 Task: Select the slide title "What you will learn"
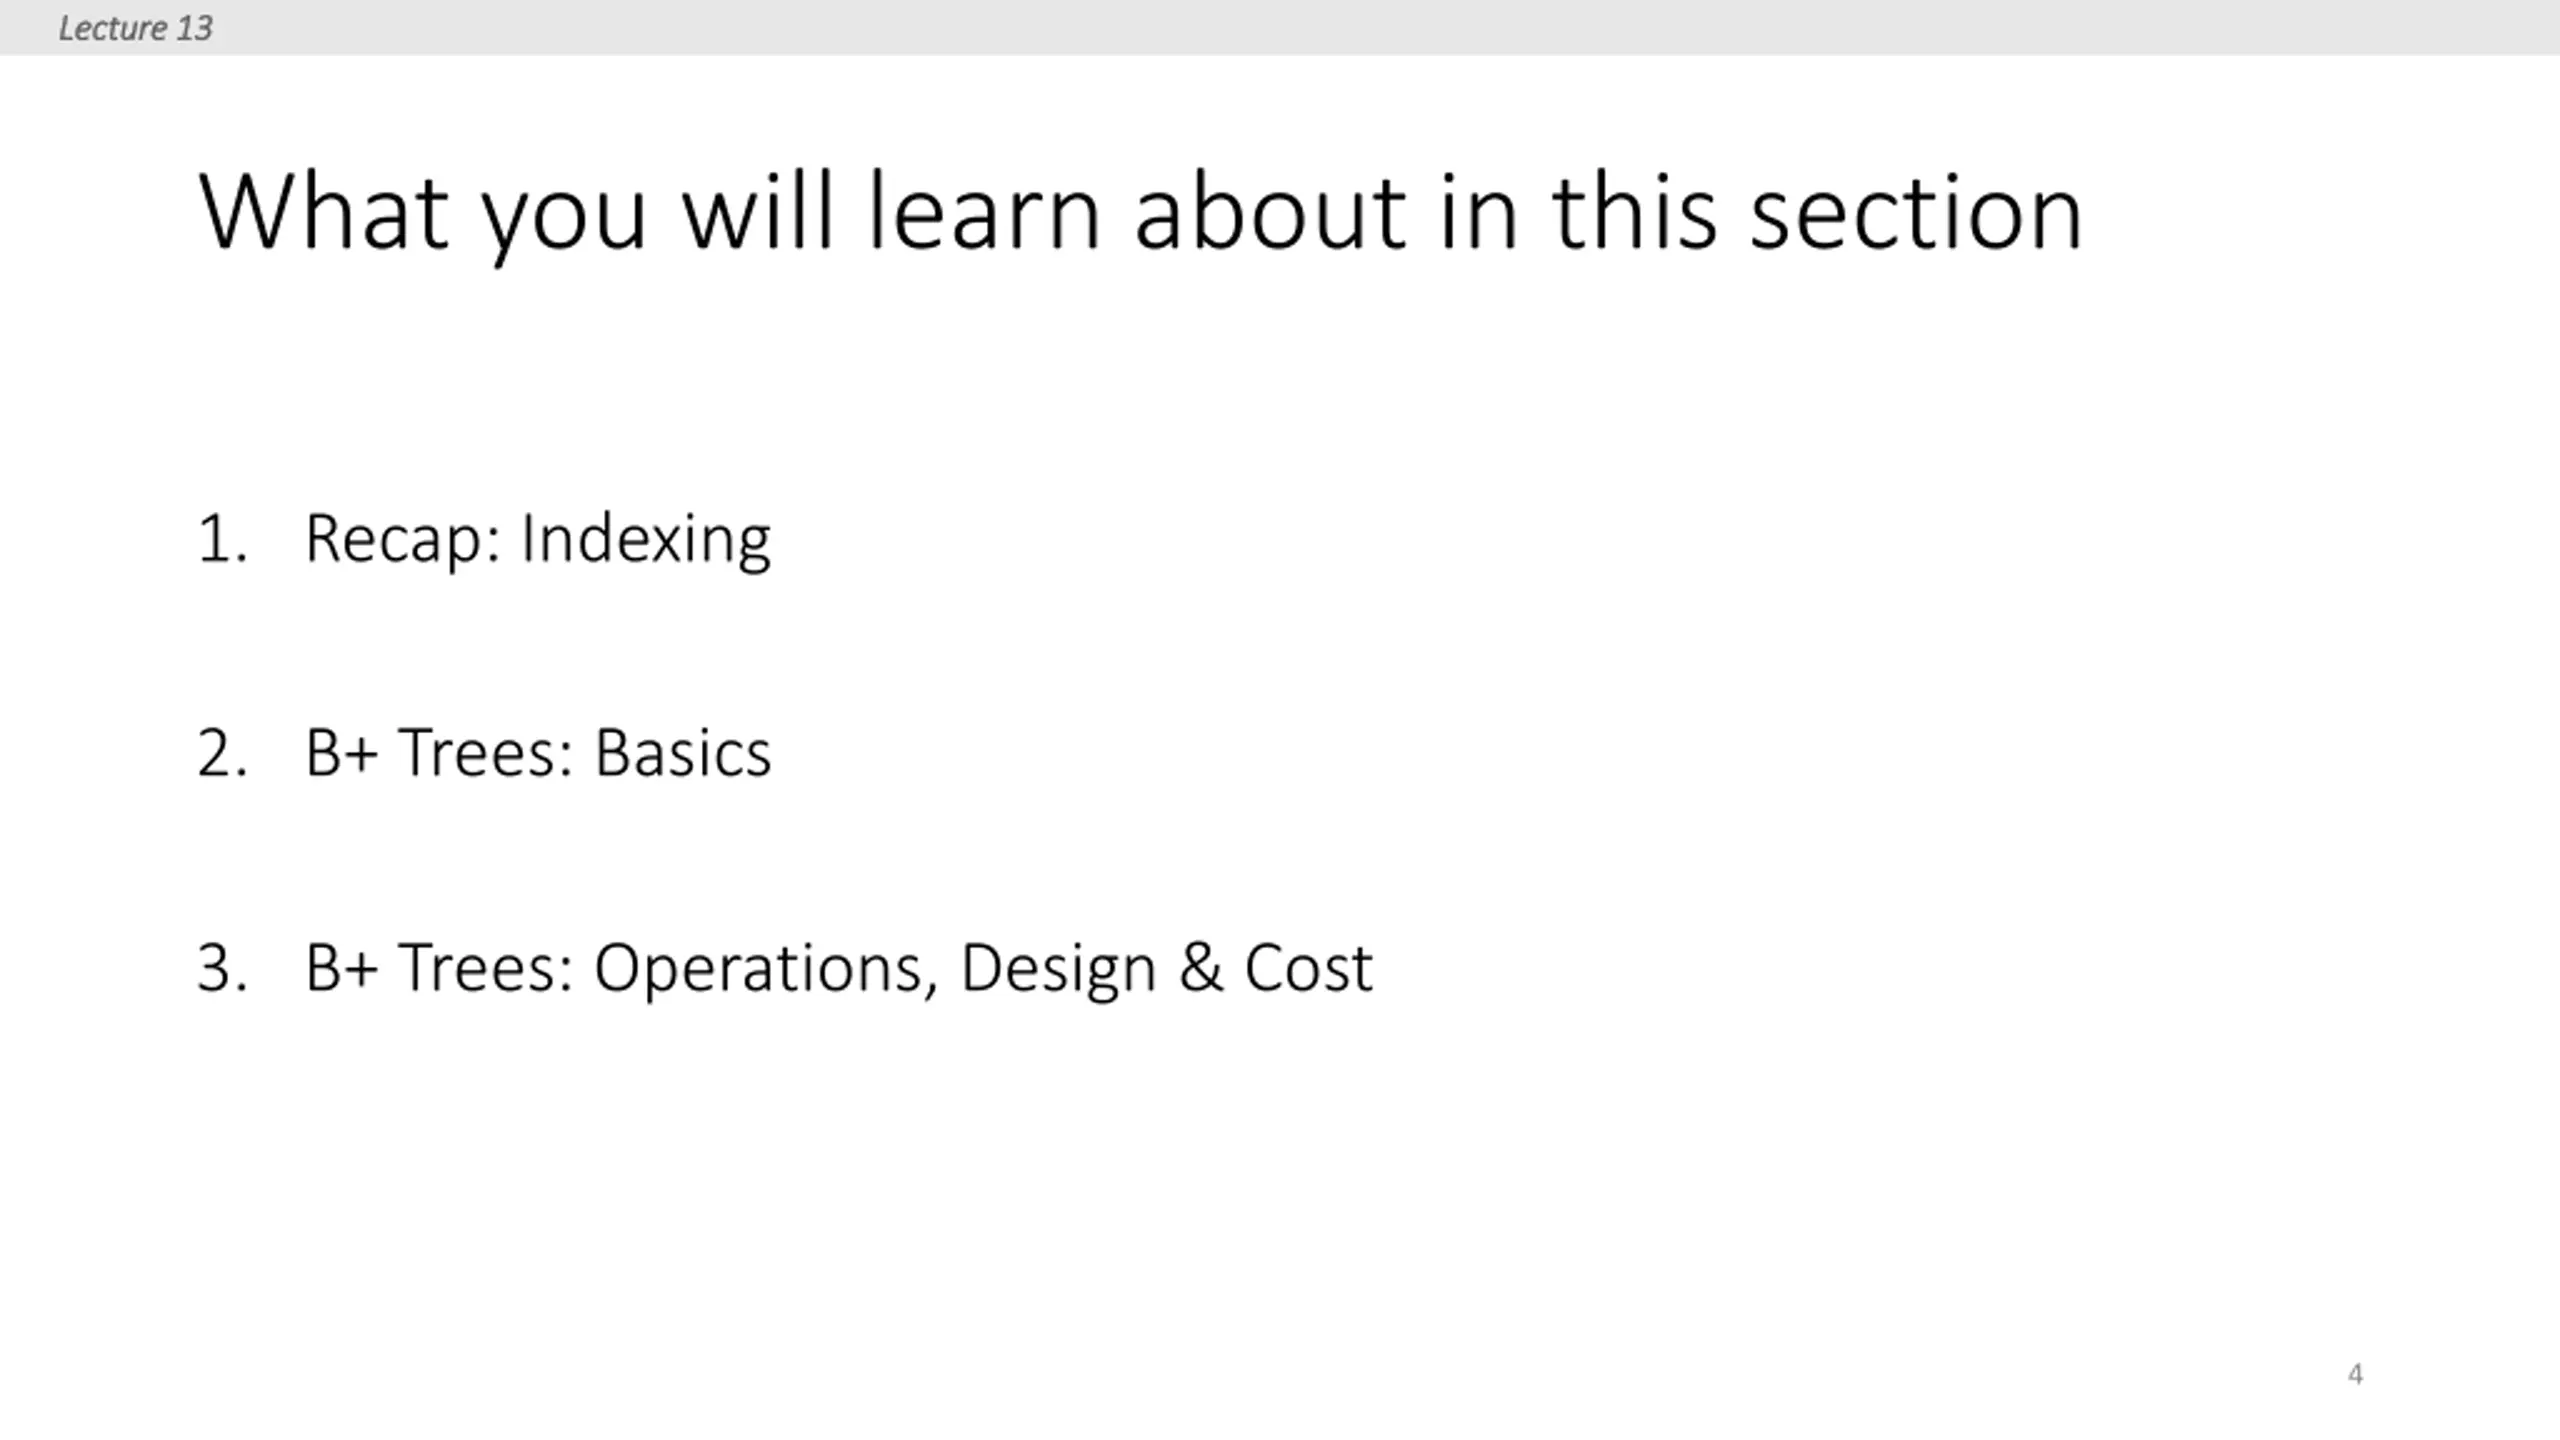coord(1140,212)
